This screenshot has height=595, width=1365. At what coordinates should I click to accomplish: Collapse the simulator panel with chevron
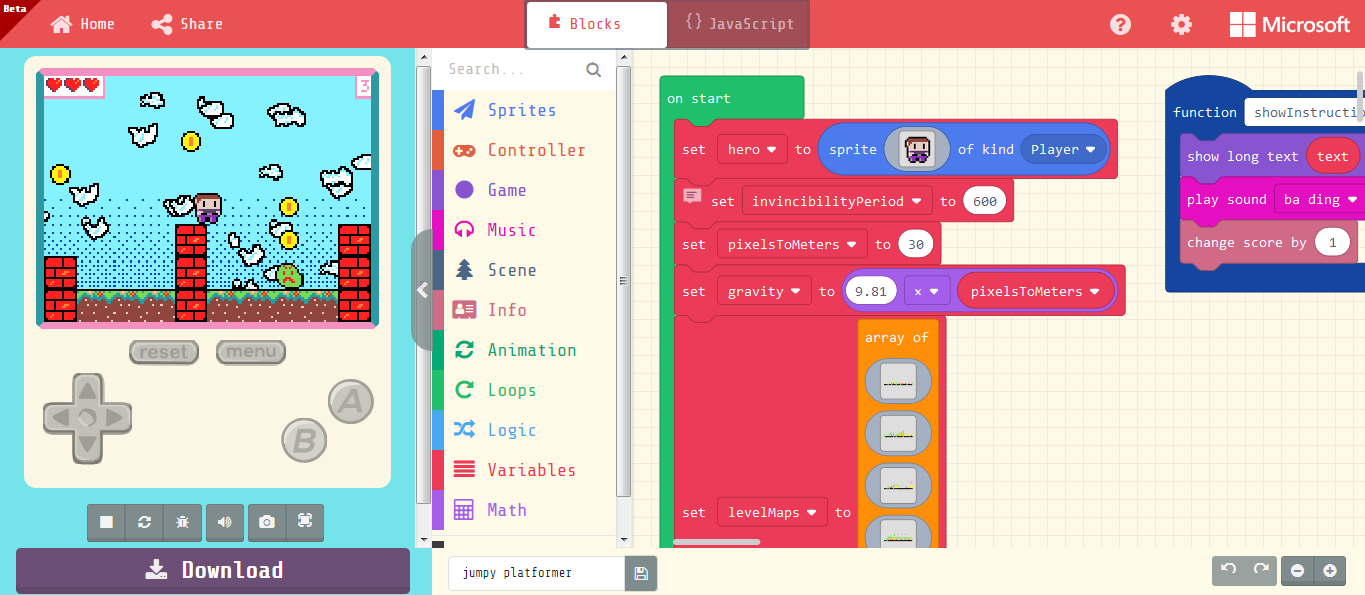[x=422, y=290]
